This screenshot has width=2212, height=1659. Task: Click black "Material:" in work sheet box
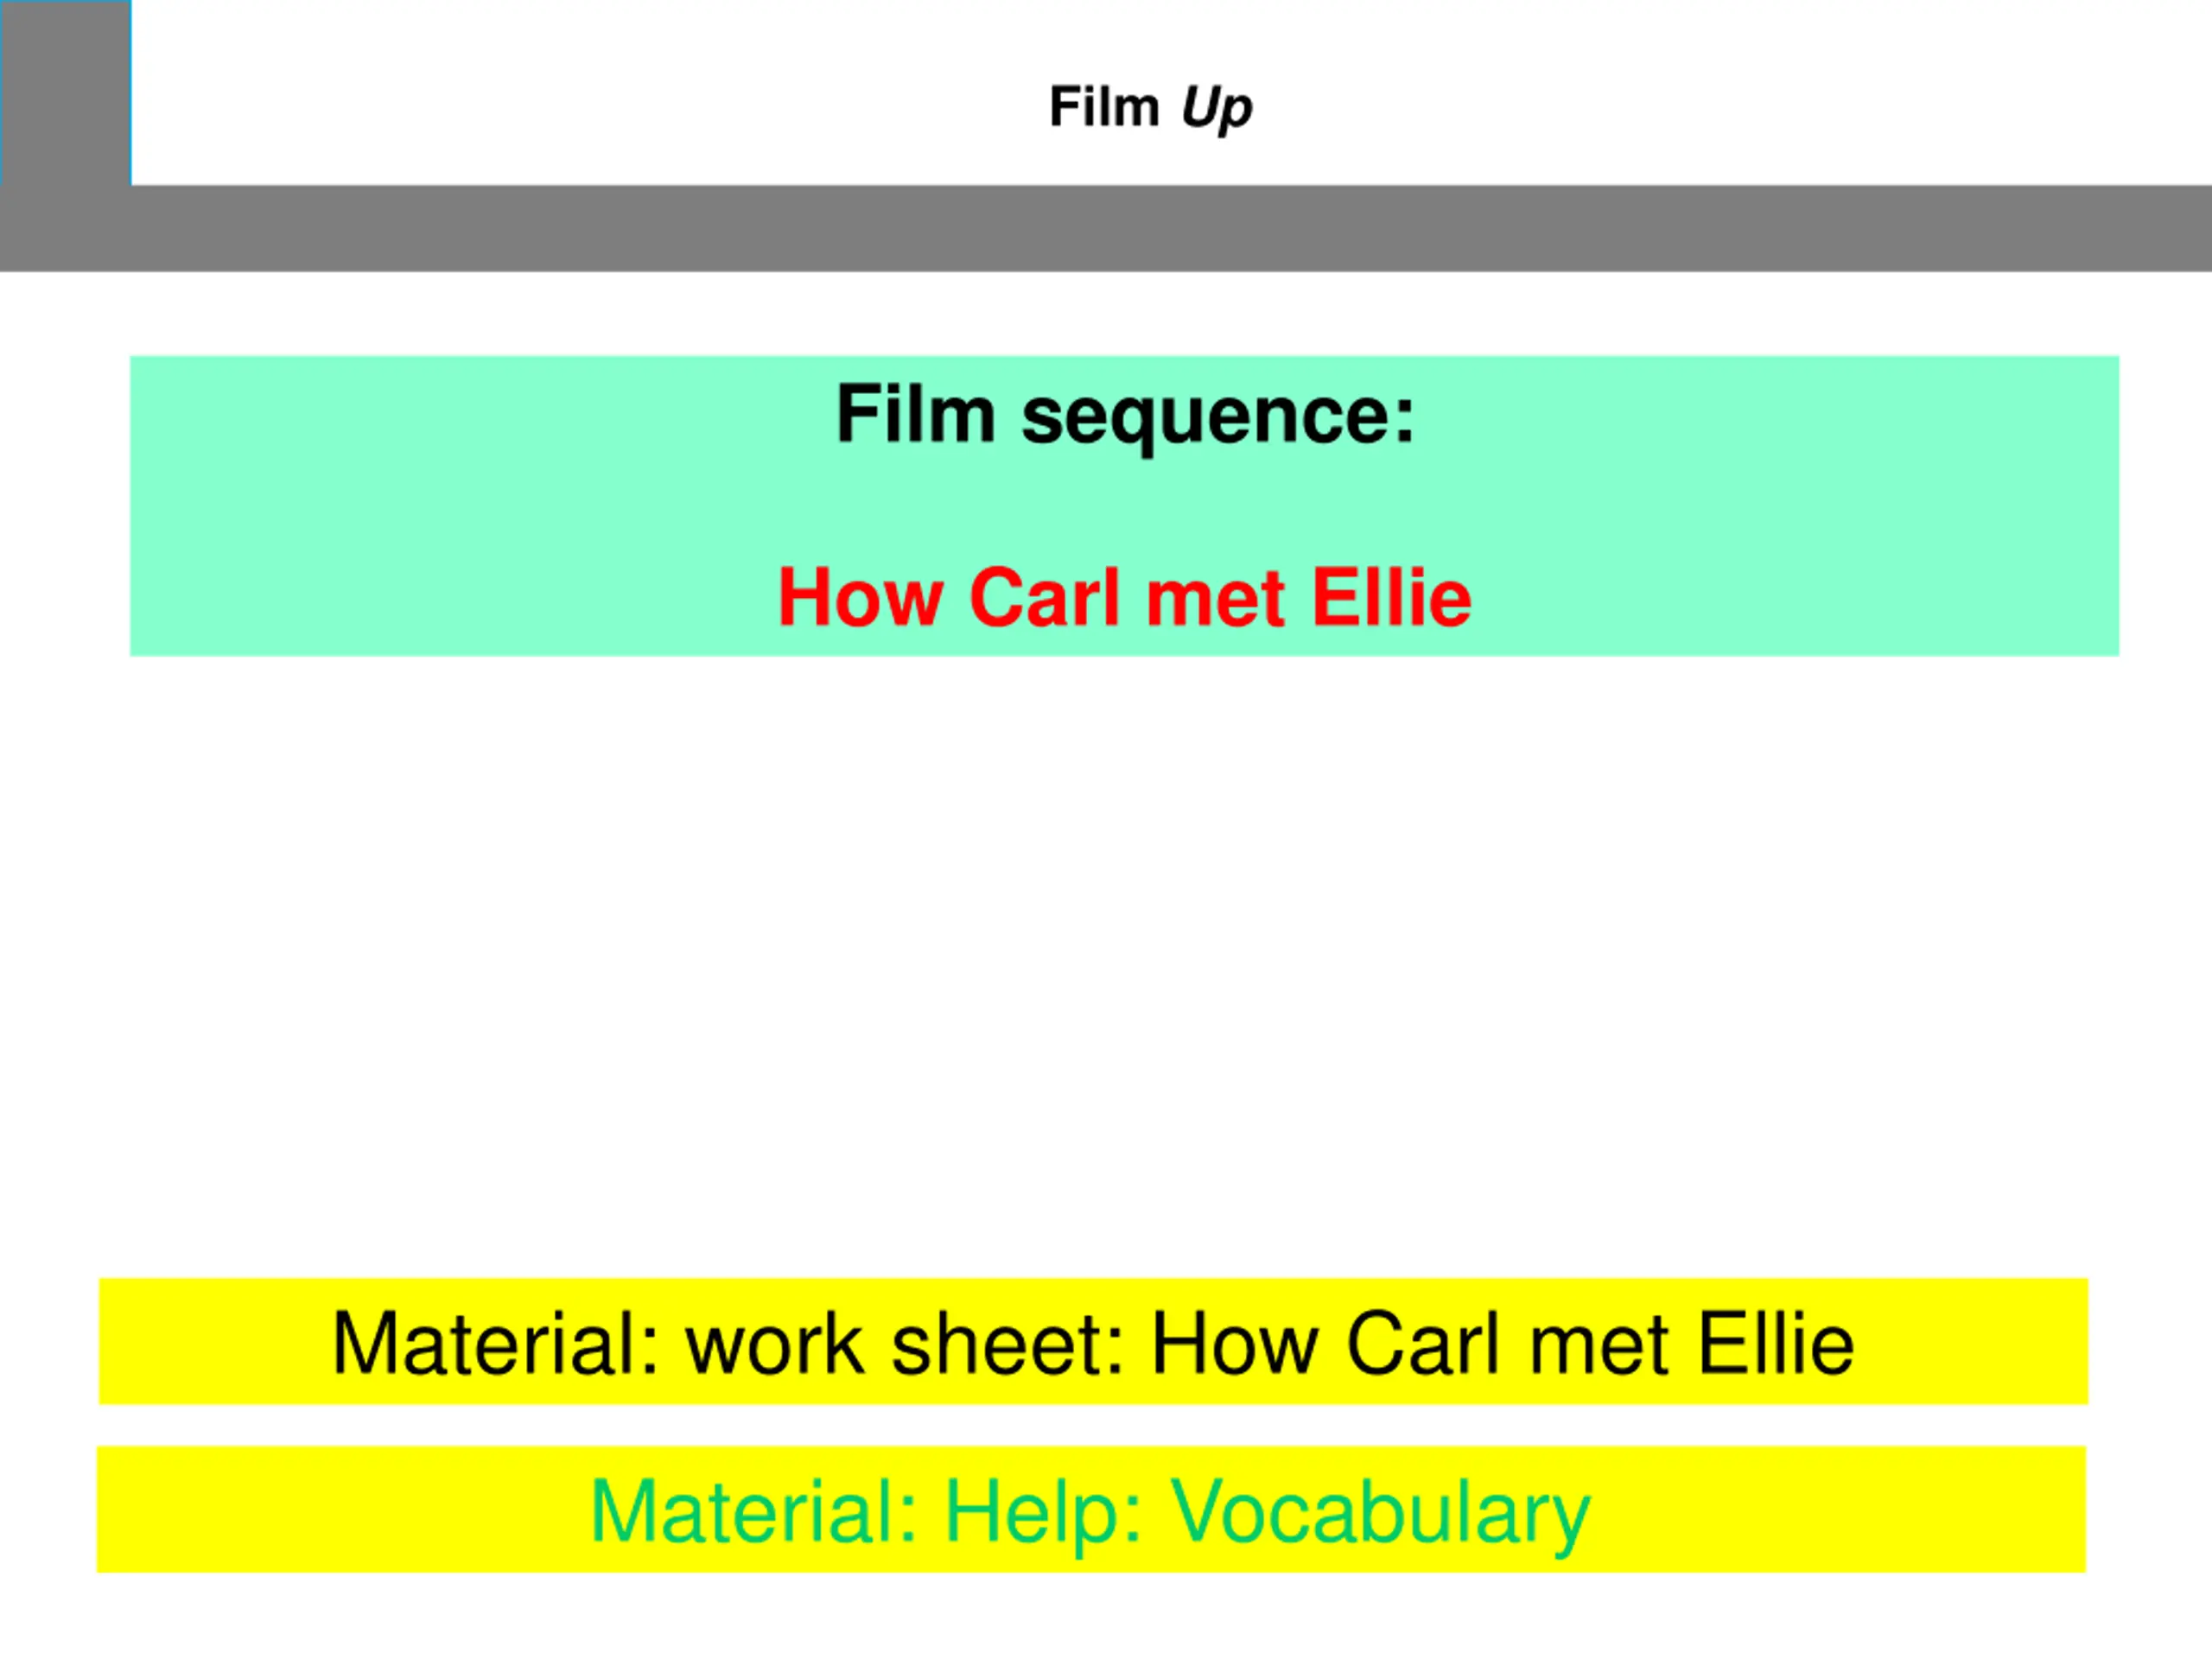[496, 1344]
